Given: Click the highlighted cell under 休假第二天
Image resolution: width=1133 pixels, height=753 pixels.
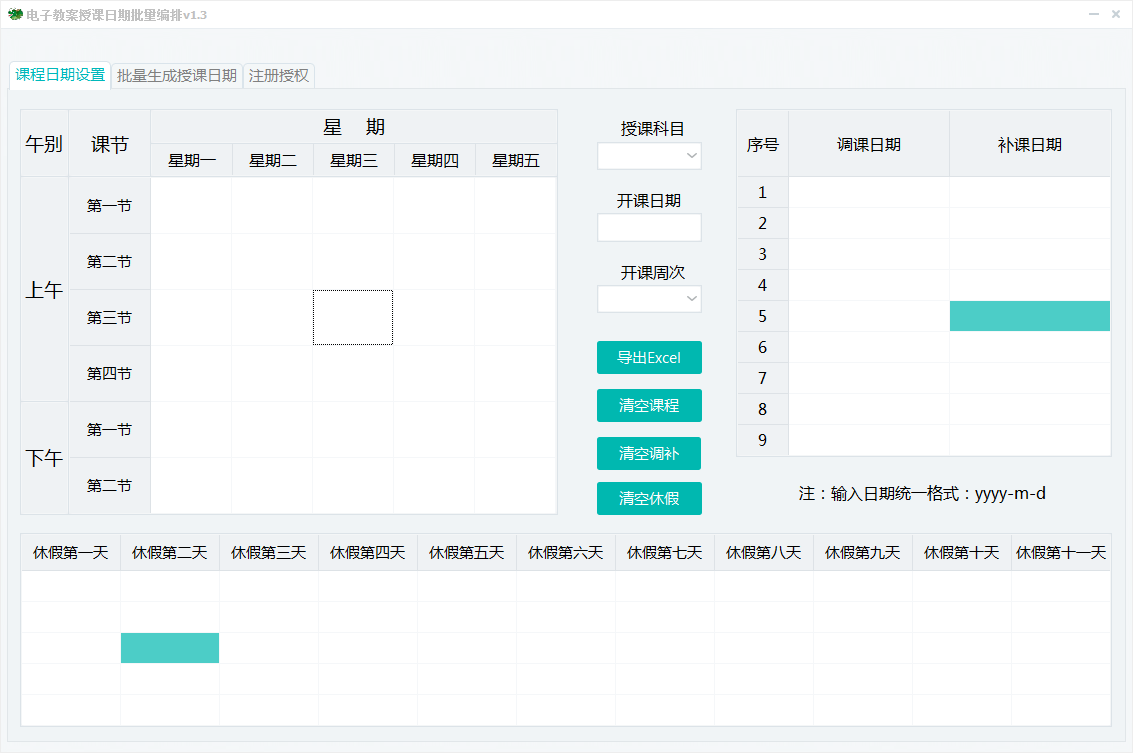Looking at the screenshot, I should [x=169, y=648].
